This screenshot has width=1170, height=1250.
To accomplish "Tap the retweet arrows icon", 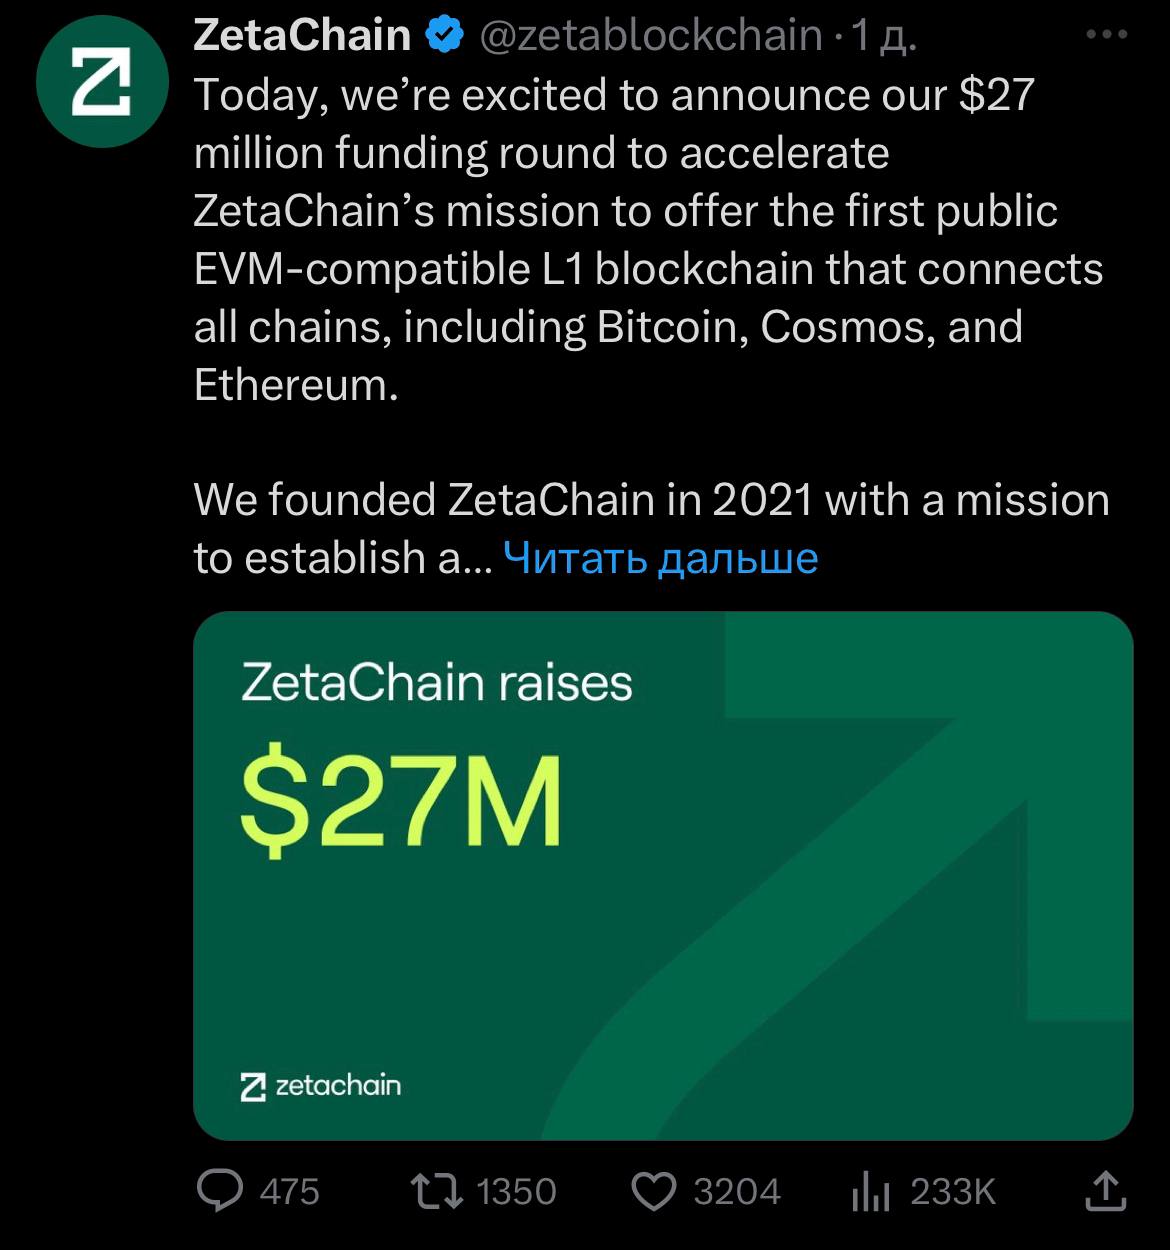I will [437, 1191].
